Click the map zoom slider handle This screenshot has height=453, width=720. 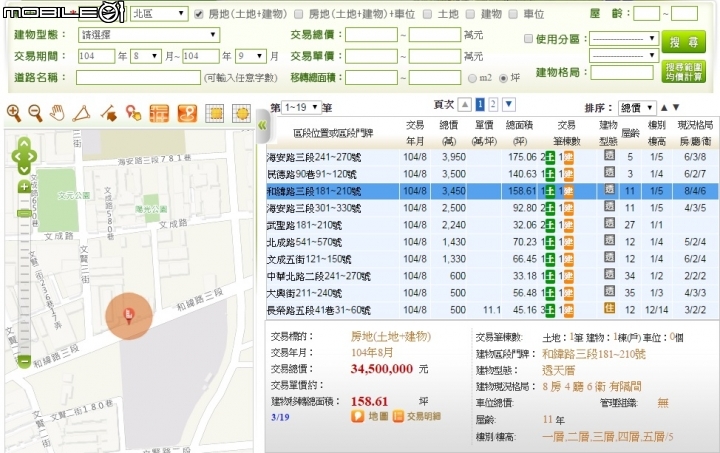(24, 213)
